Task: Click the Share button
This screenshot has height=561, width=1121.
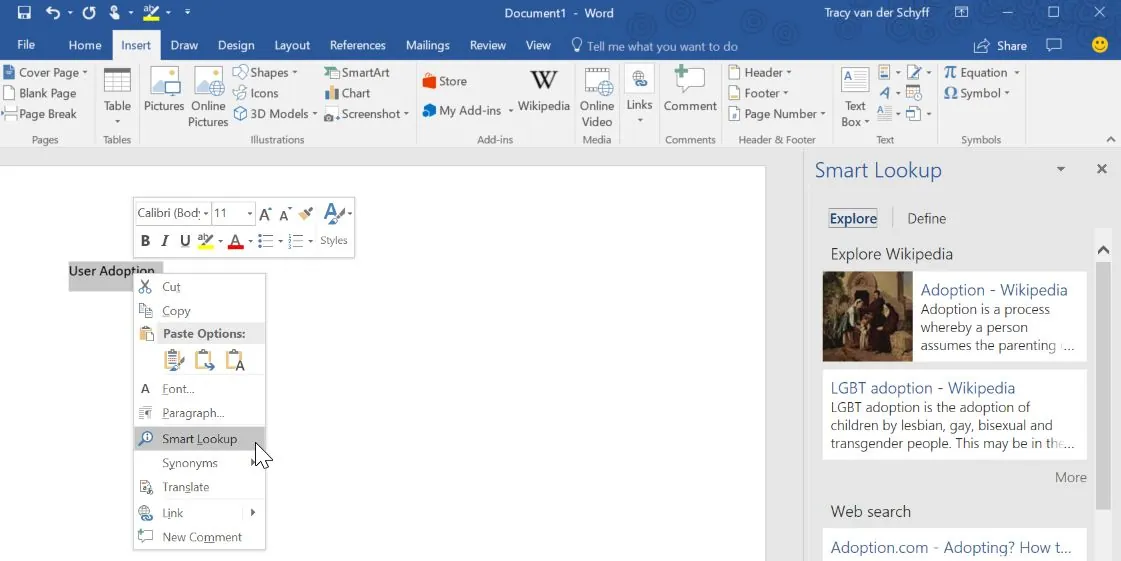Action: 1000,46
